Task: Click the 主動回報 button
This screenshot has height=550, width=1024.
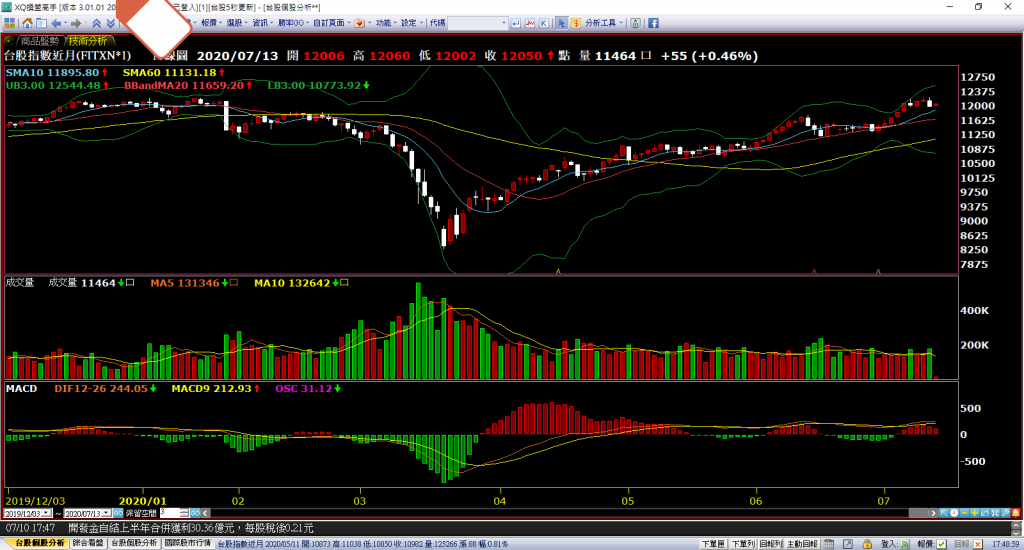Action: coord(801,543)
